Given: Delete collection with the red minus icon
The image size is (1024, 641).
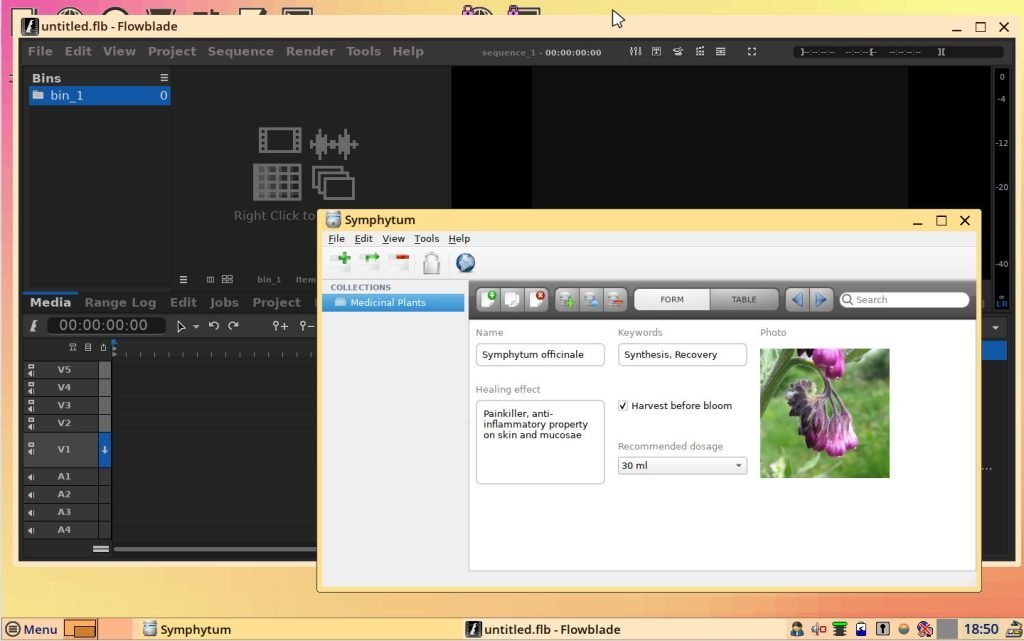Looking at the screenshot, I should [x=398, y=262].
